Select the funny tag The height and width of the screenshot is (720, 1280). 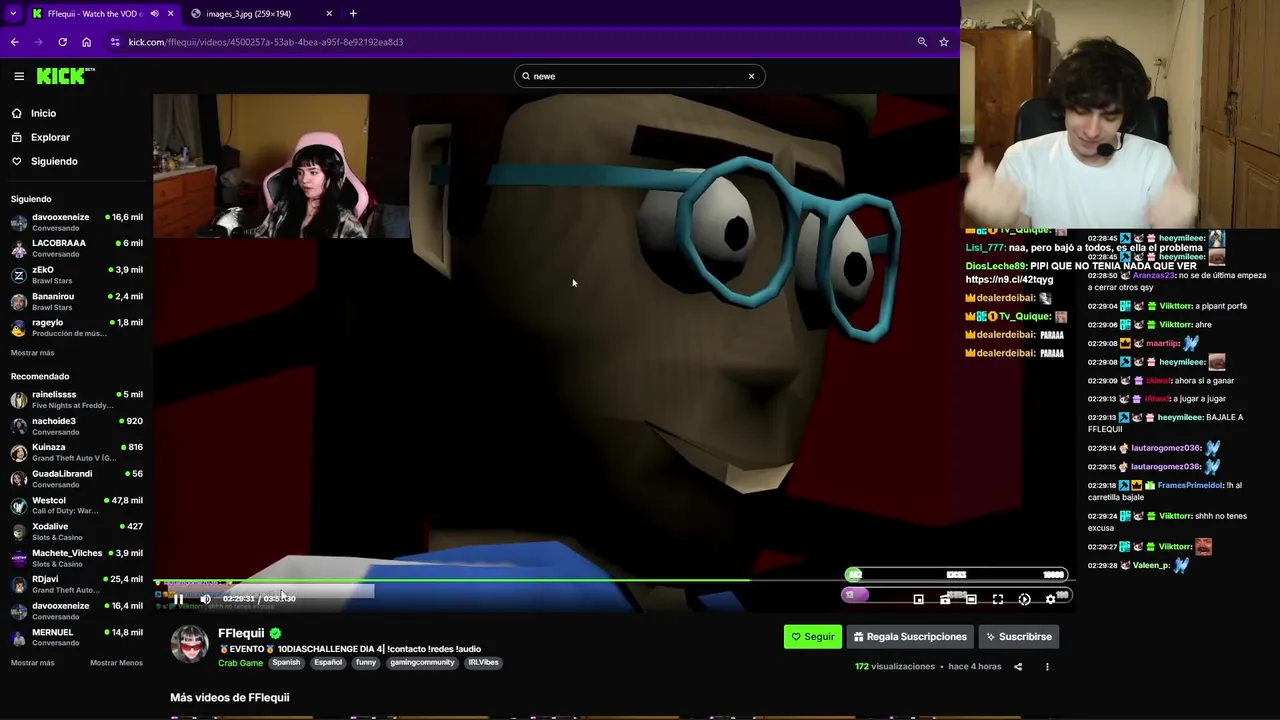coord(366,662)
